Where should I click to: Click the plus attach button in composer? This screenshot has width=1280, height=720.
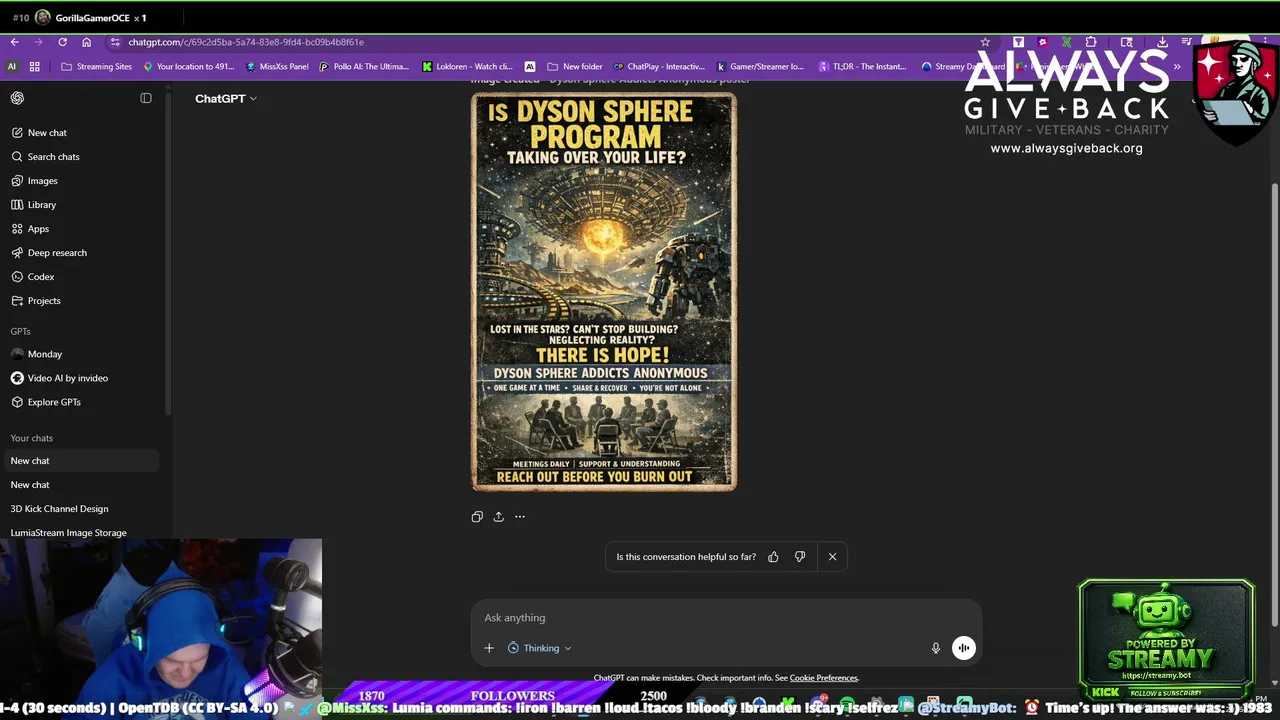(489, 648)
